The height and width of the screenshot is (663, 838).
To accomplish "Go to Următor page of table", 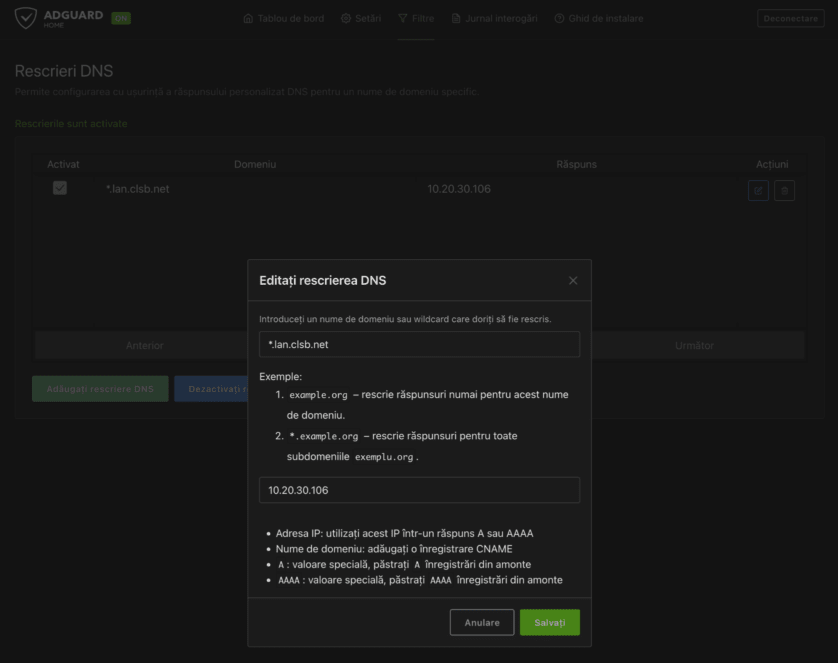I will pos(694,345).
